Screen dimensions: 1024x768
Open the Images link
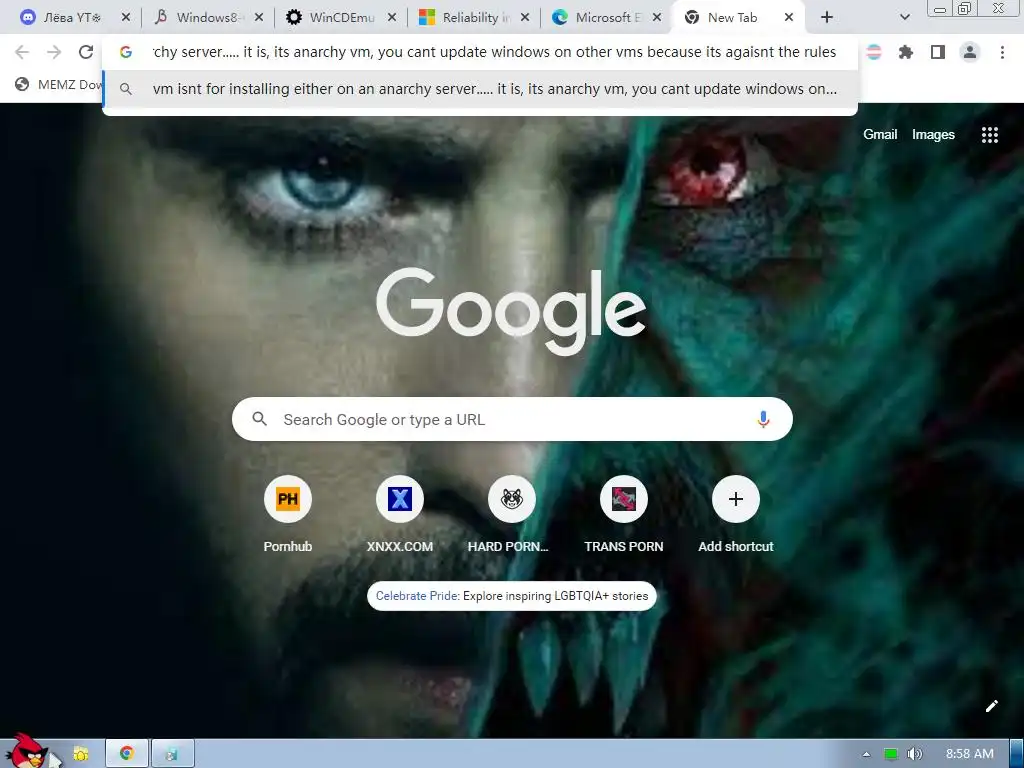point(933,135)
